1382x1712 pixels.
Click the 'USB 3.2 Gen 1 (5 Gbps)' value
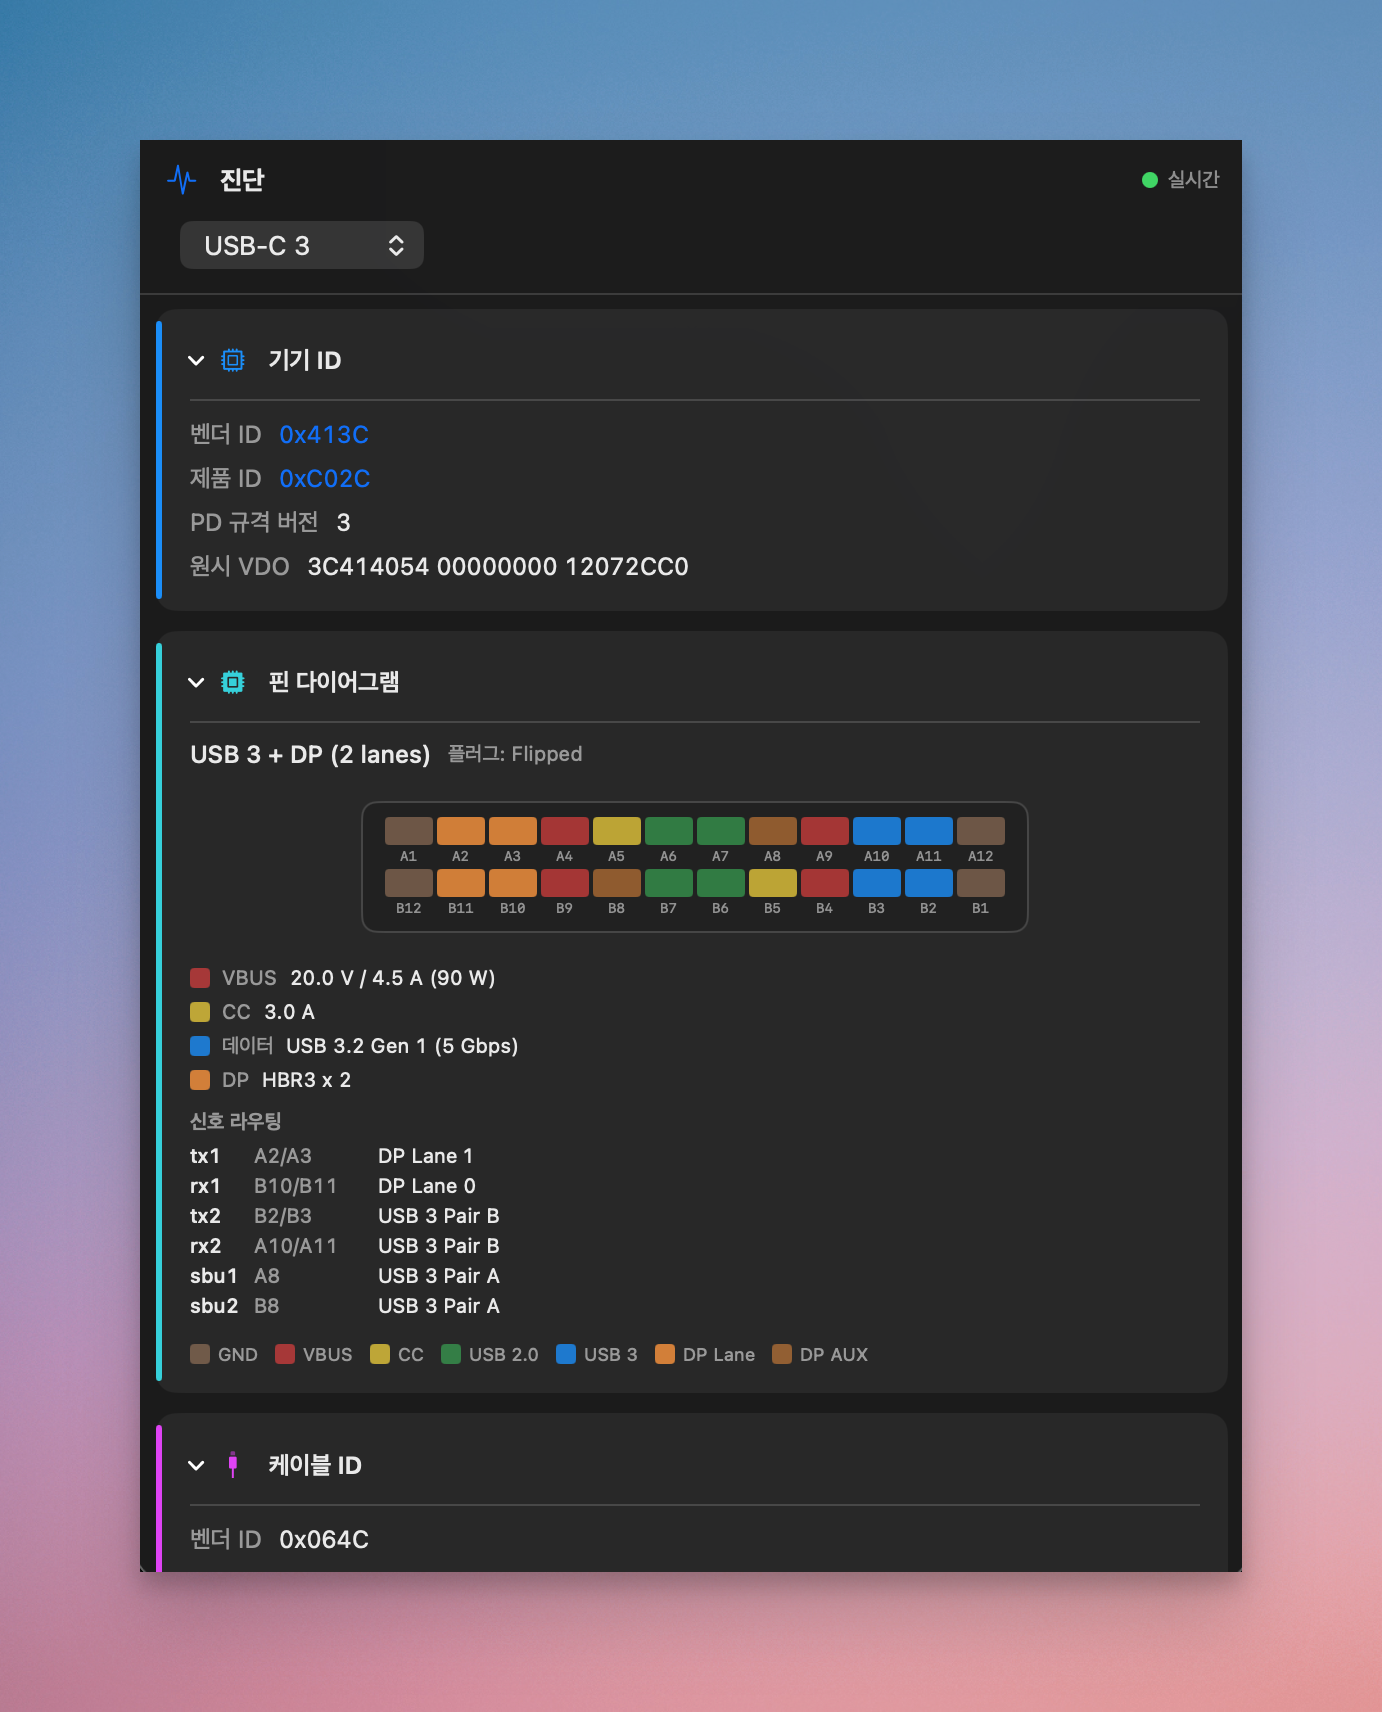coord(402,1046)
